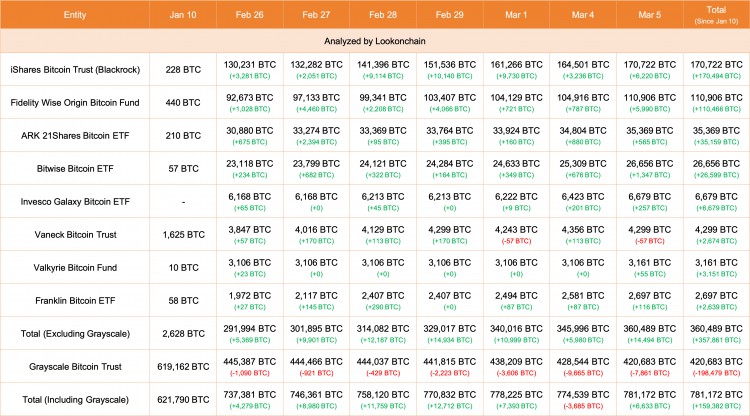Click the Feb 28 column header
Image resolution: width=750 pixels, height=416 pixels.
pyautogui.click(x=383, y=15)
